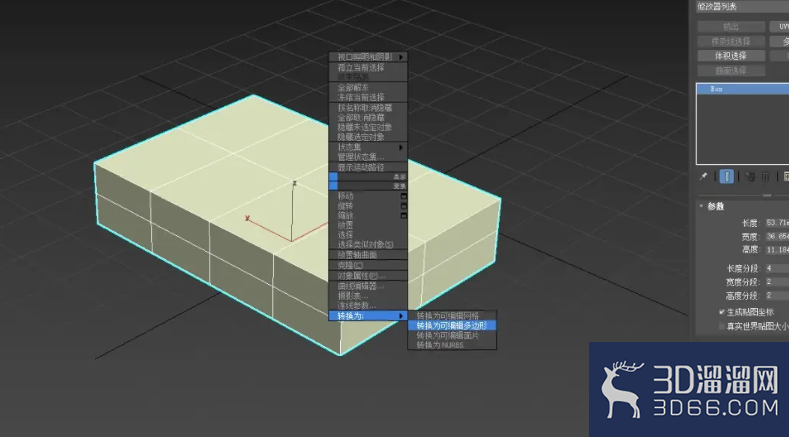Image resolution: width=789 pixels, height=437 pixels.
Task: Open 管理状态集... from context menu
Action: coord(368,157)
